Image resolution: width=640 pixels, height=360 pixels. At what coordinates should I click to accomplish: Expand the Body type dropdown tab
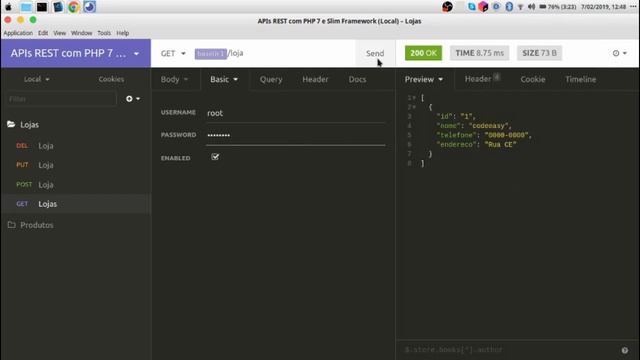point(174,79)
